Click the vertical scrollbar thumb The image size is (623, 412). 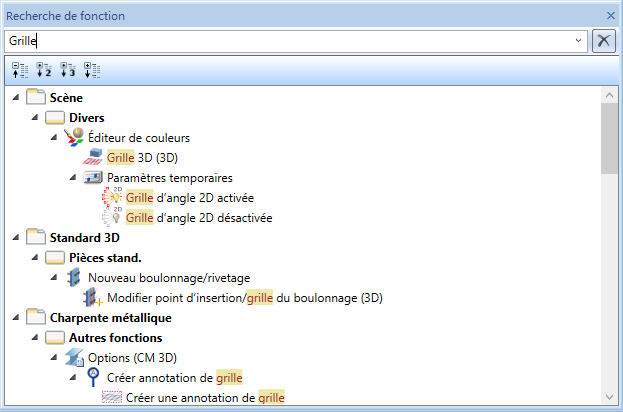[x=609, y=138]
